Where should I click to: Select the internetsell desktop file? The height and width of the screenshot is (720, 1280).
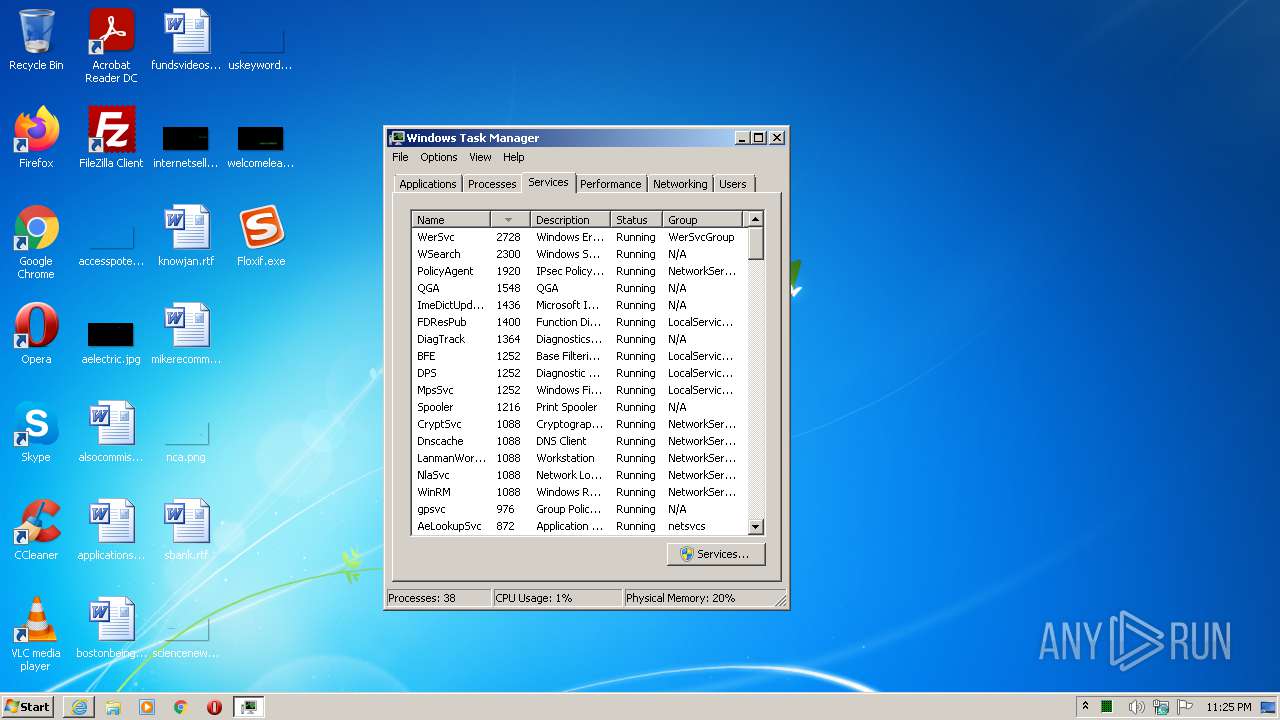click(x=186, y=146)
